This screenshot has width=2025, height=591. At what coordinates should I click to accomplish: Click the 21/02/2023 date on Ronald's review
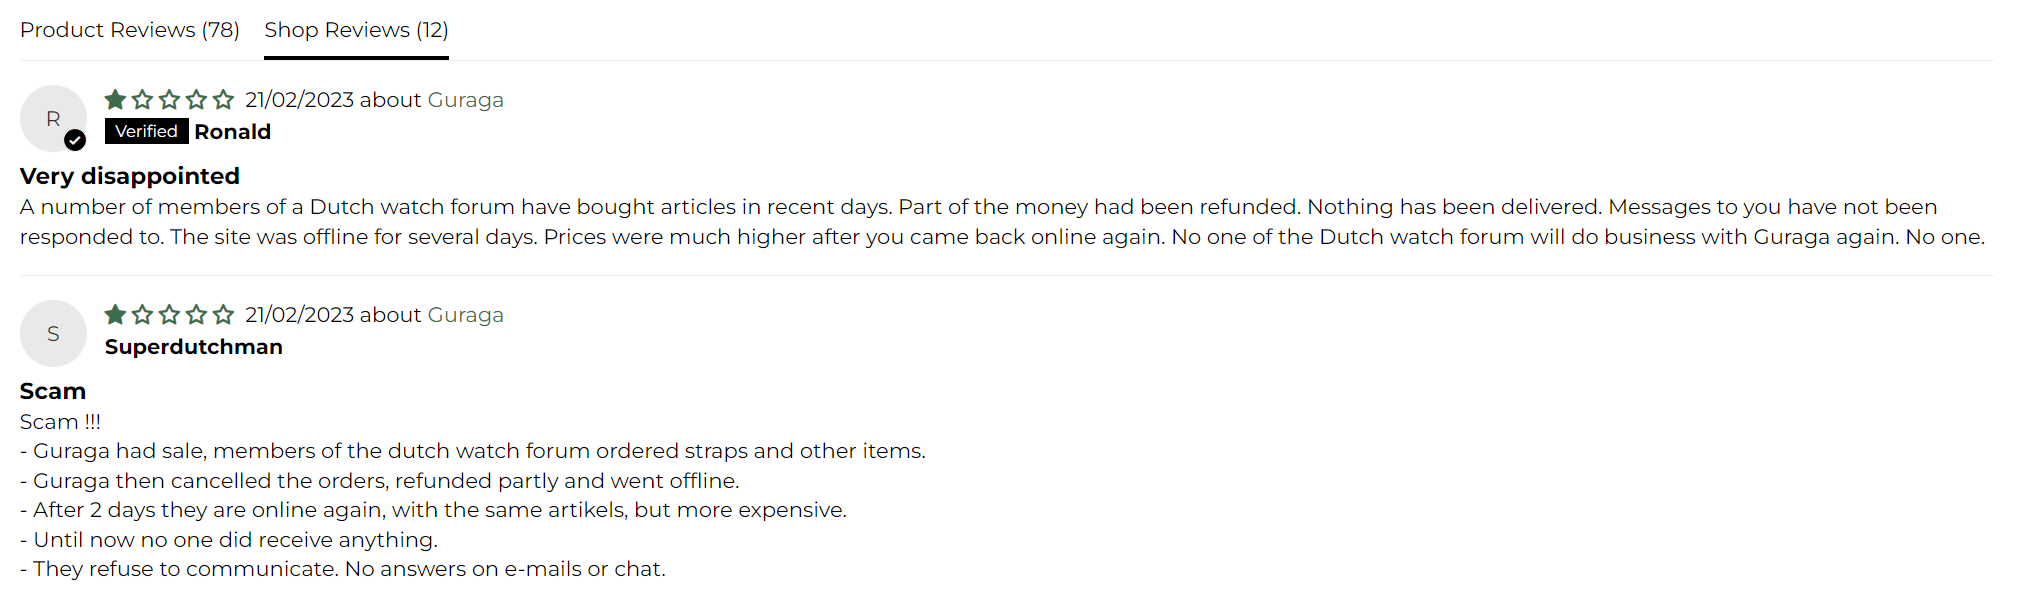[299, 100]
